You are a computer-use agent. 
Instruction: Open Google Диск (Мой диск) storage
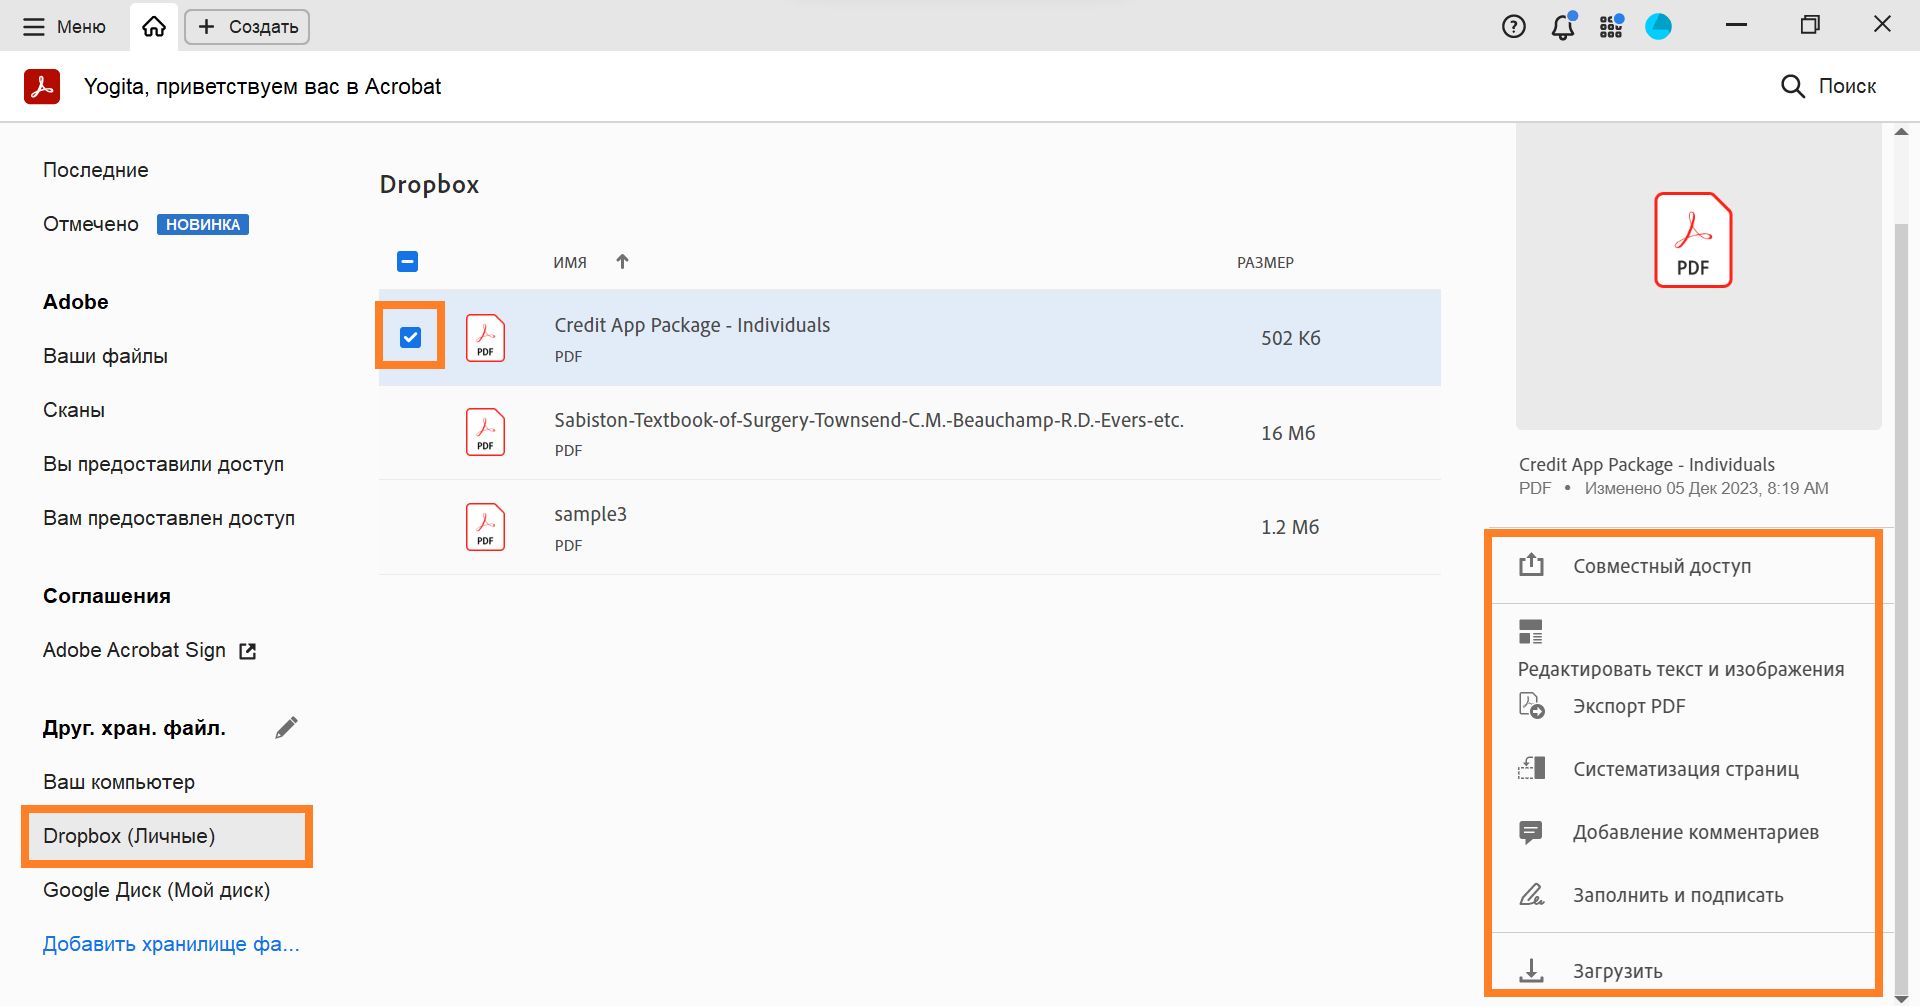[156, 890]
